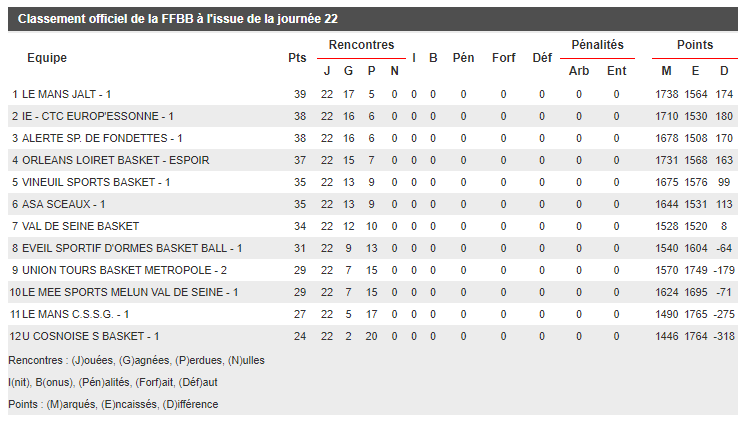Image resolution: width=746 pixels, height=421 pixels.
Task: Click U COSNOISE S BASKET - 1 row
Action: [x=373, y=336]
